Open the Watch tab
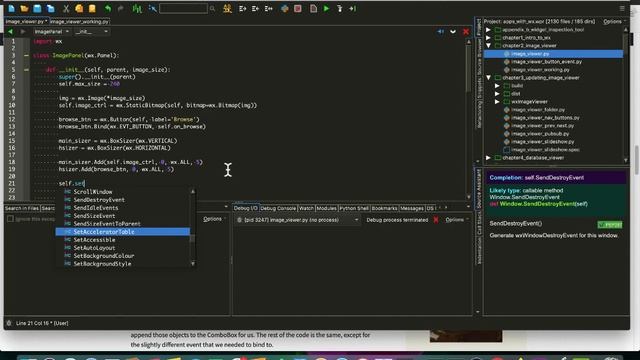 tap(306, 208)
